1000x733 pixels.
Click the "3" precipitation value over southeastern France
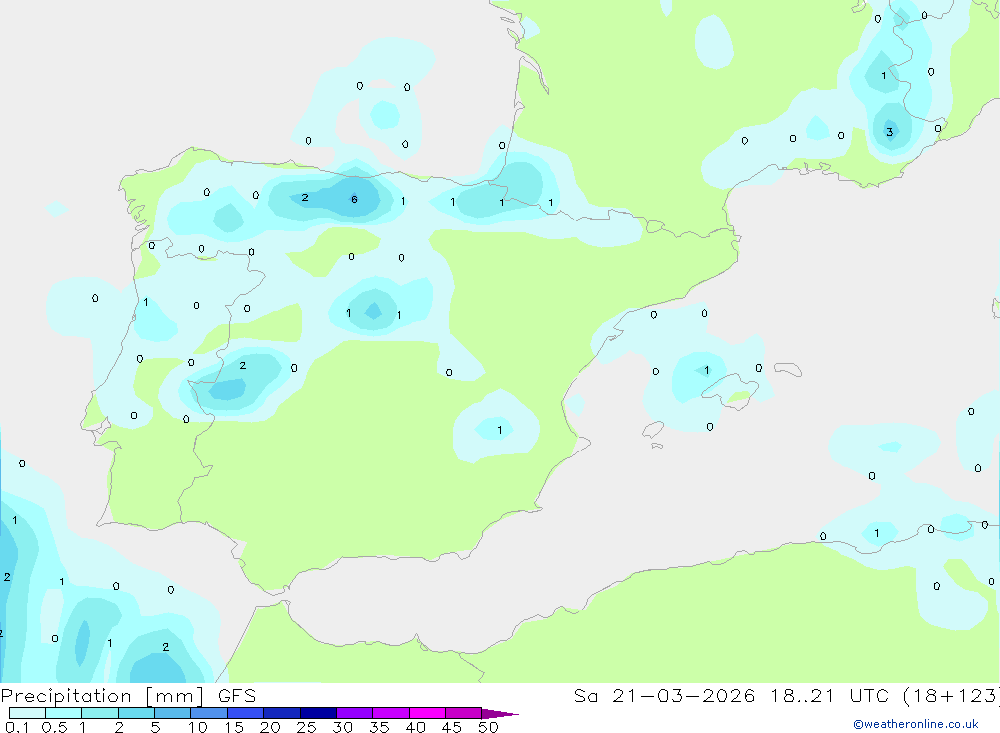point(890,132)
